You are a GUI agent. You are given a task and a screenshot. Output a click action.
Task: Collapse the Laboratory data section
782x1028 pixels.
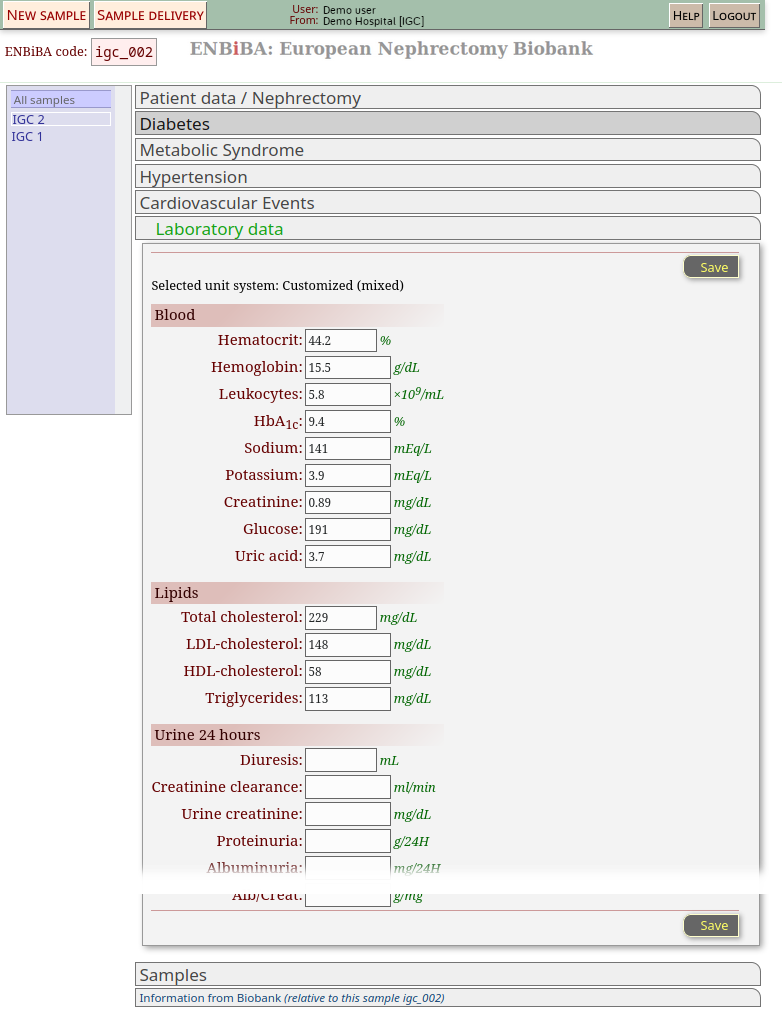click(447, 229)
